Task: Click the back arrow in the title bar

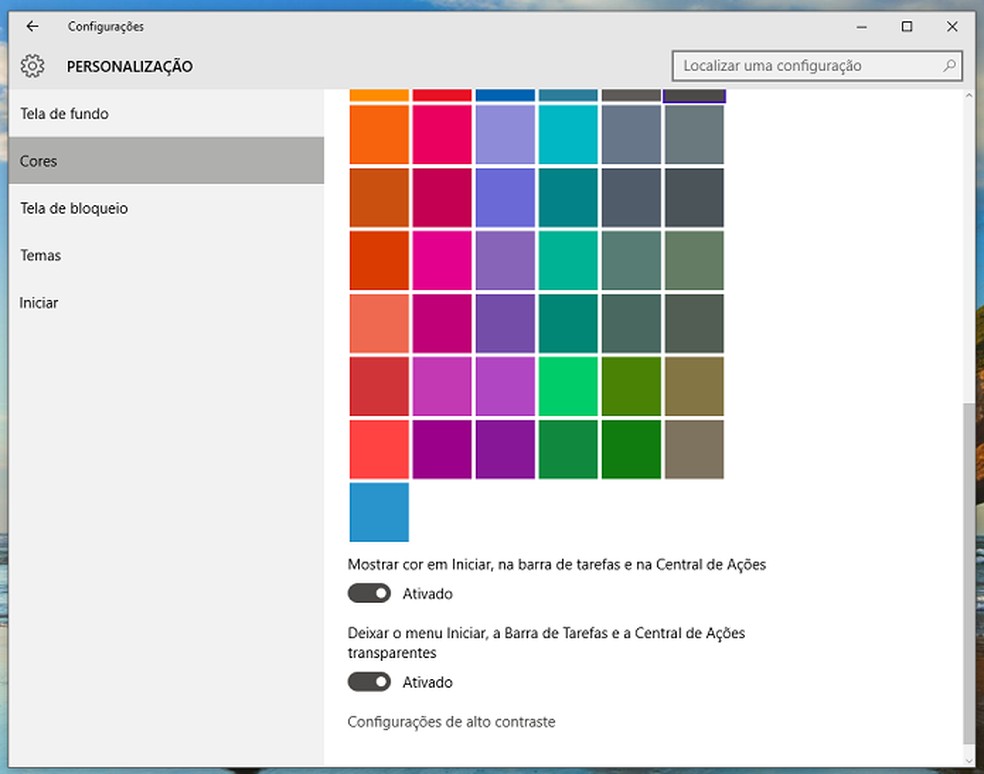Action: pyautogui.click(x=32, y=27)
